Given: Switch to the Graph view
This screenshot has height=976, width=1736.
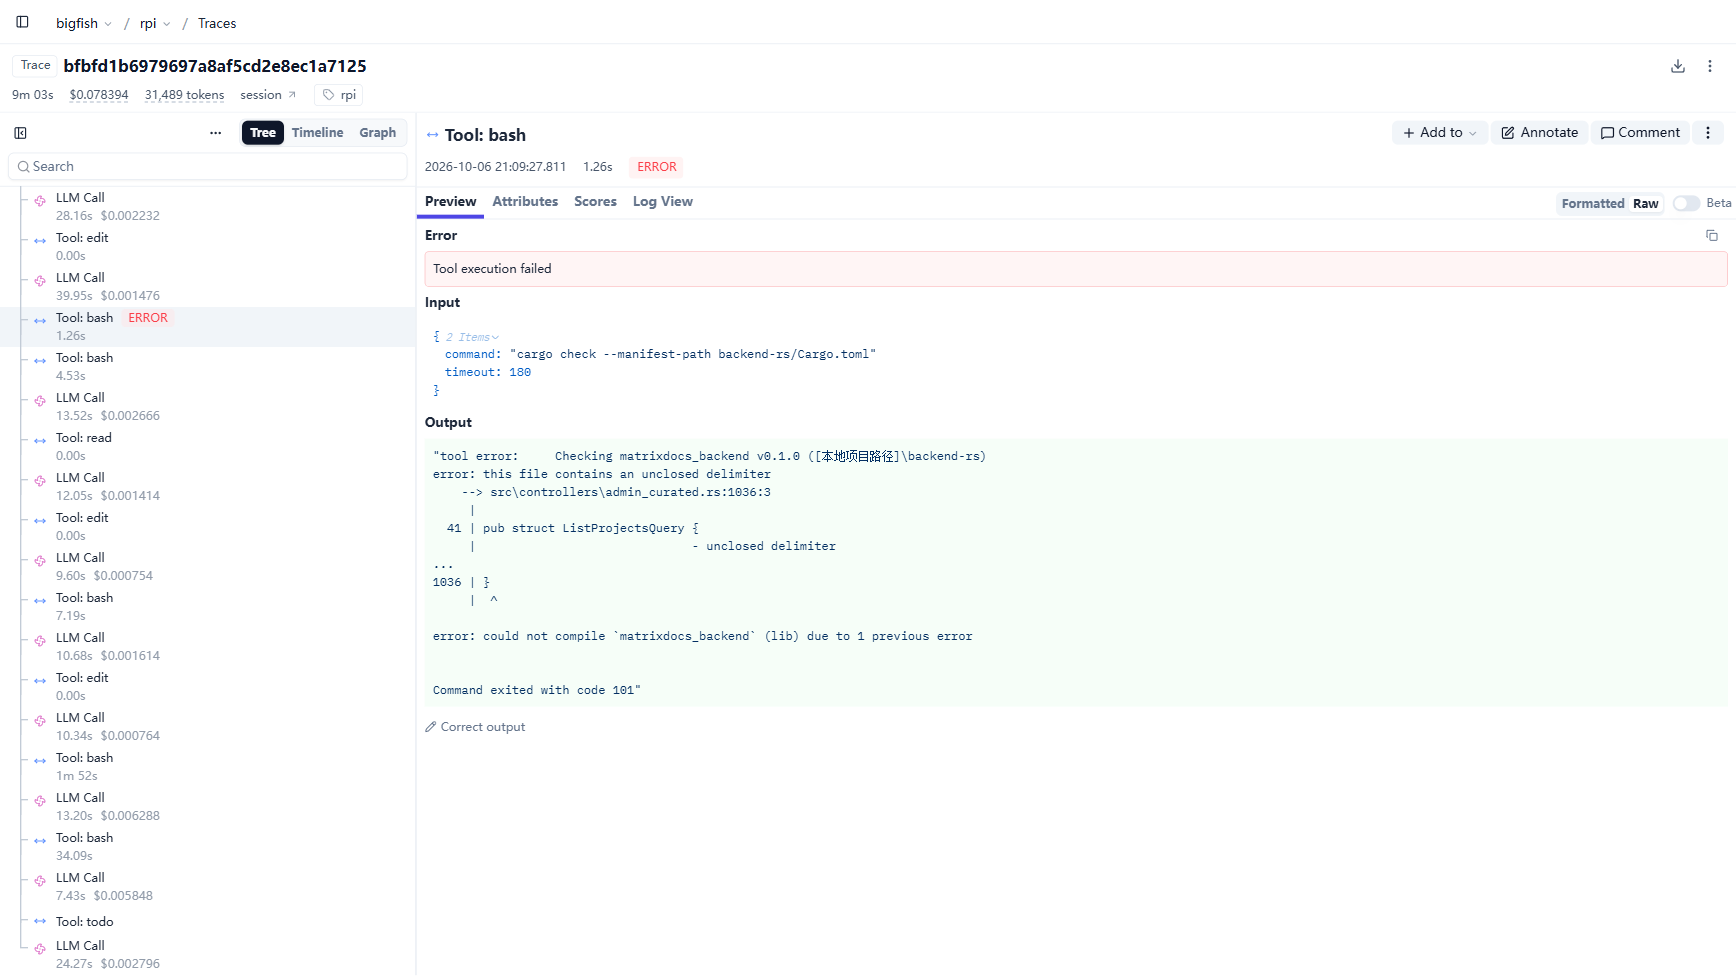Looking at the screenshot, I should coord(377,133).
